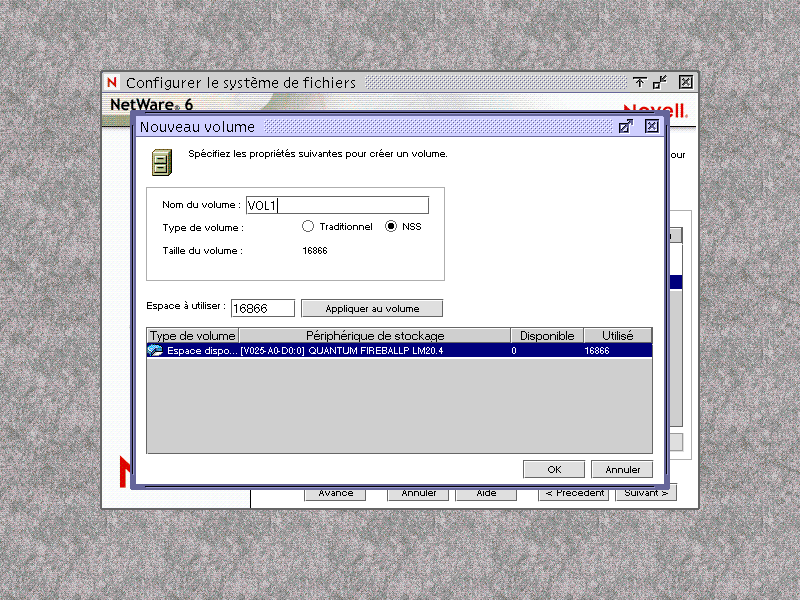Click Appliquer au volume button

point(372,308)
